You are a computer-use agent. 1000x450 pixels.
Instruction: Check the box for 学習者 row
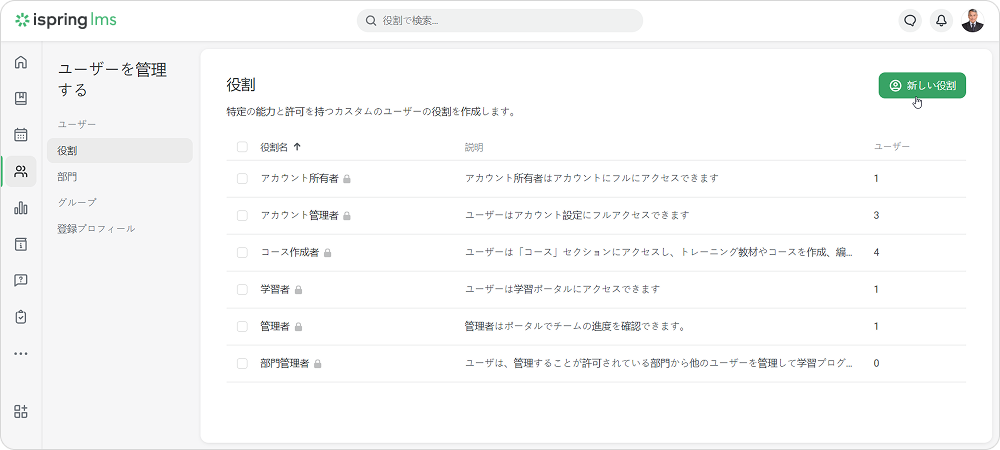242,289
